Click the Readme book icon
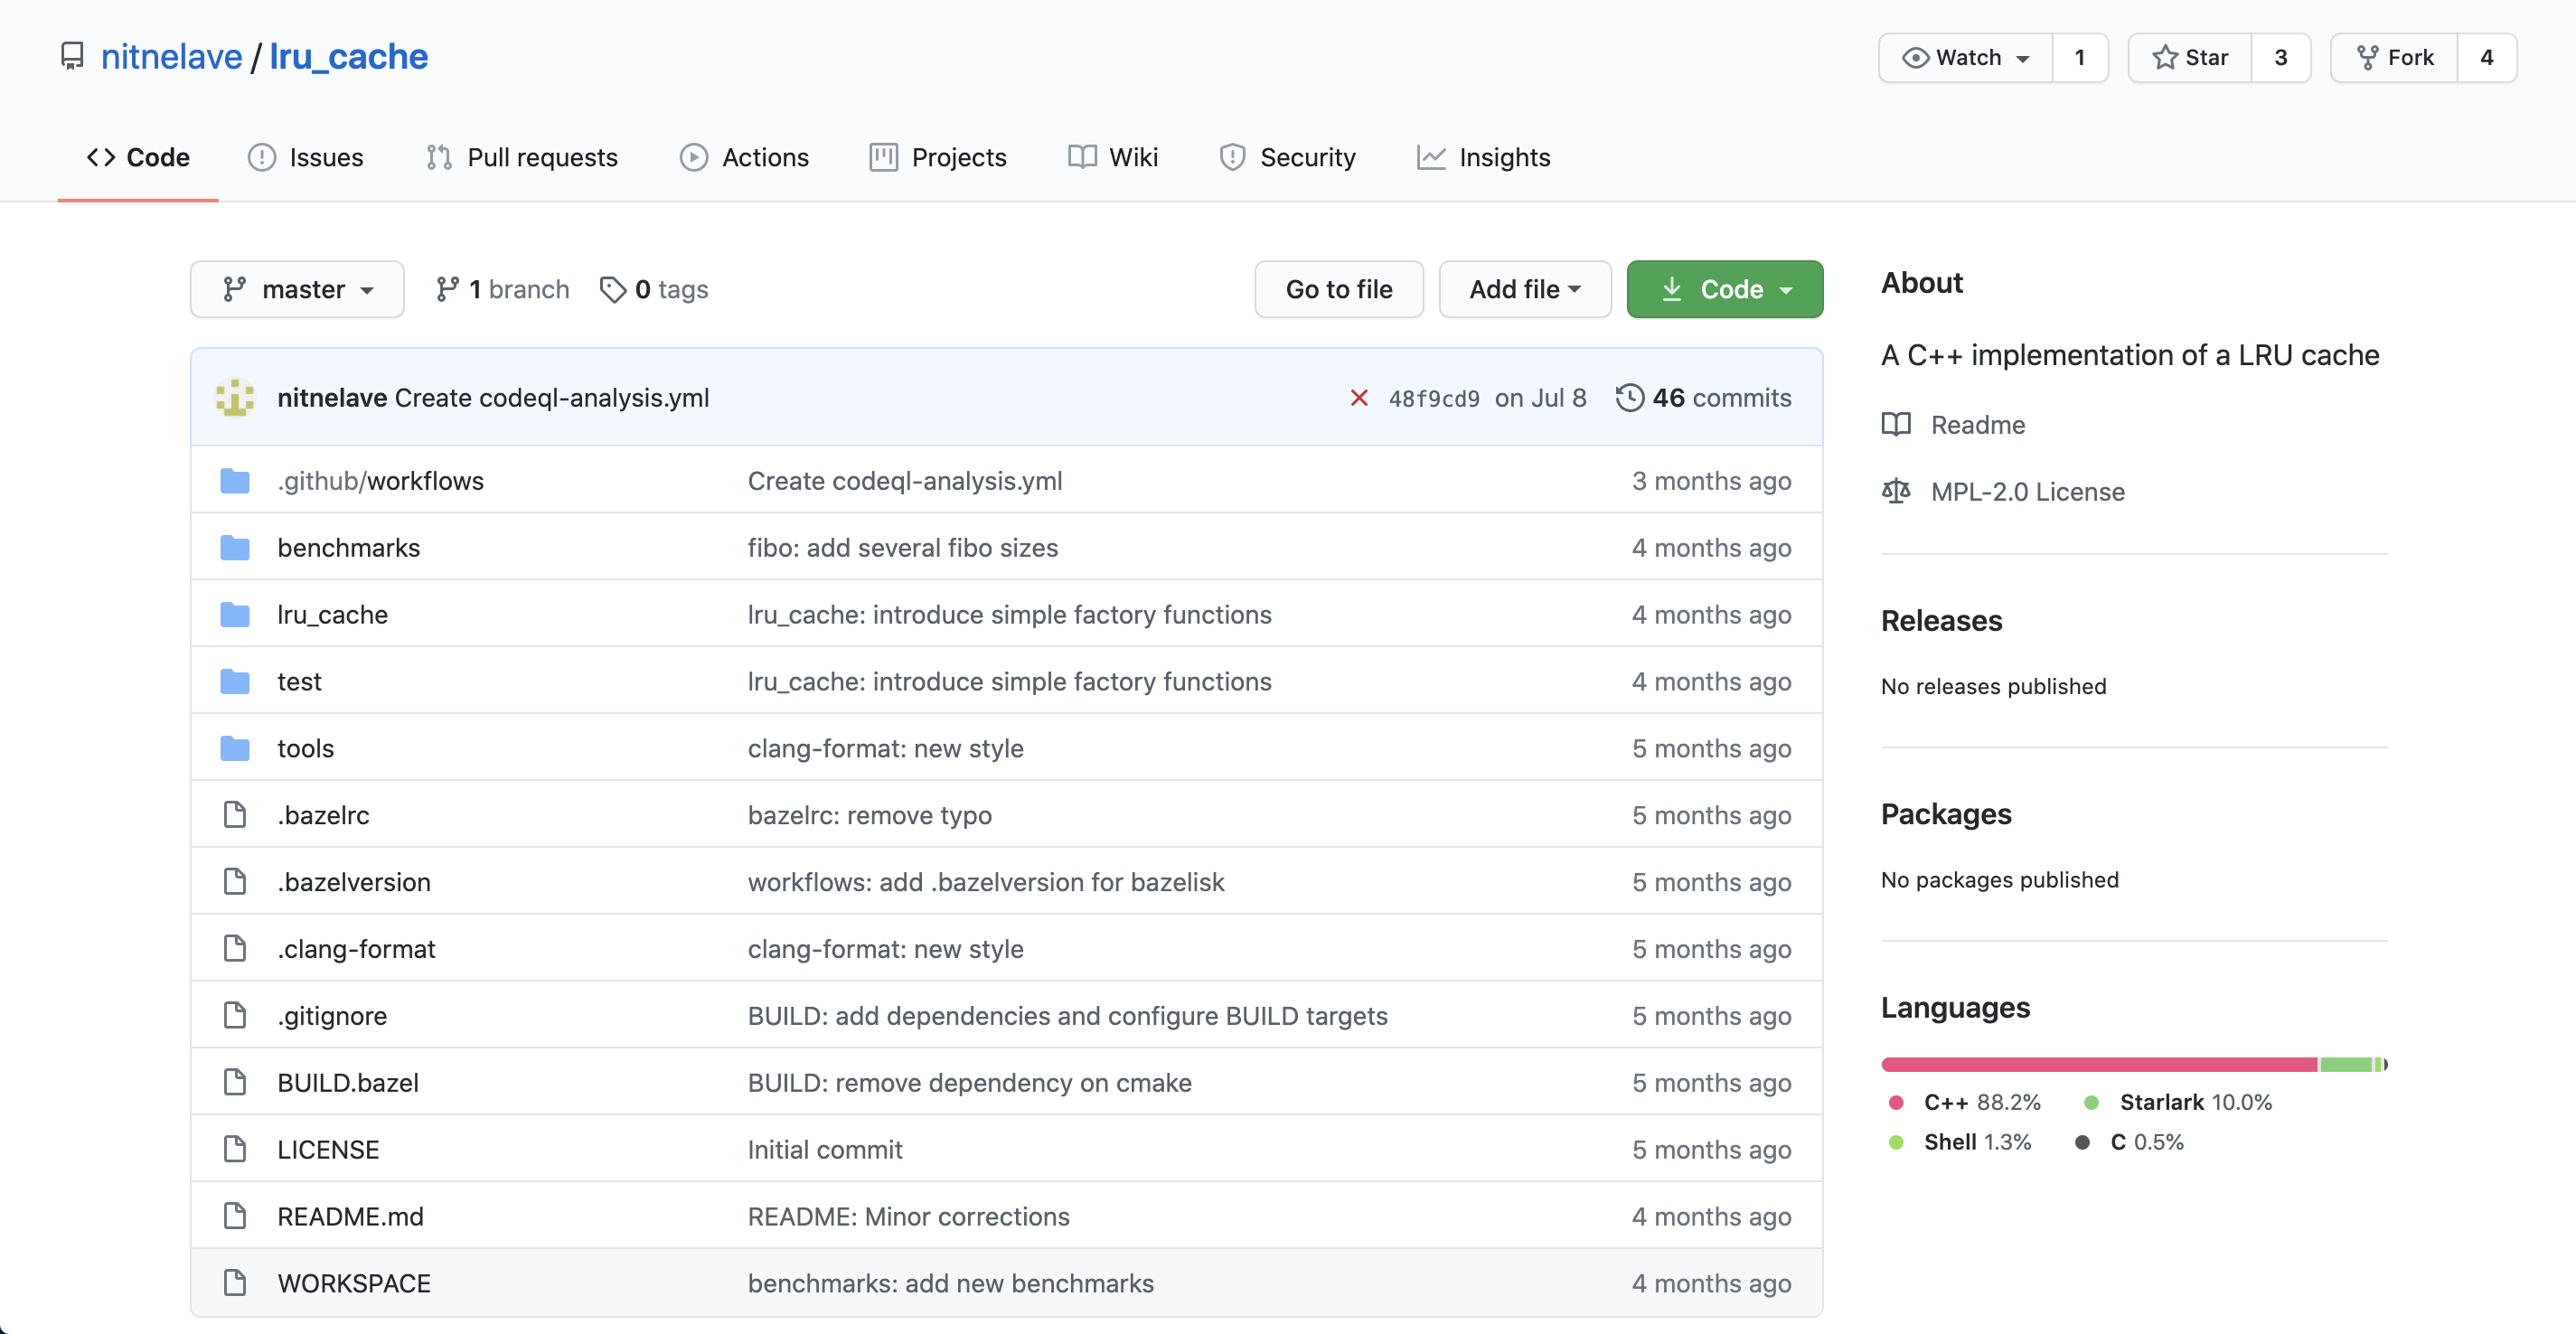 (1895, 425)
